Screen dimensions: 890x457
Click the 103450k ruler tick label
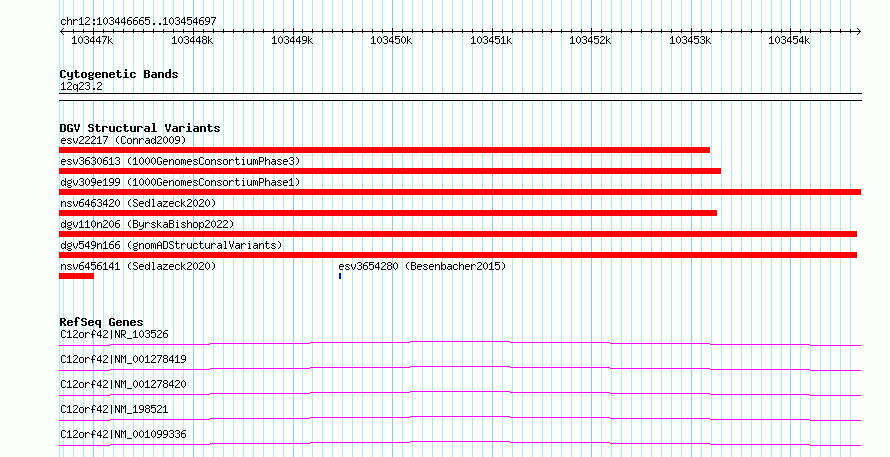click(391, 41)
